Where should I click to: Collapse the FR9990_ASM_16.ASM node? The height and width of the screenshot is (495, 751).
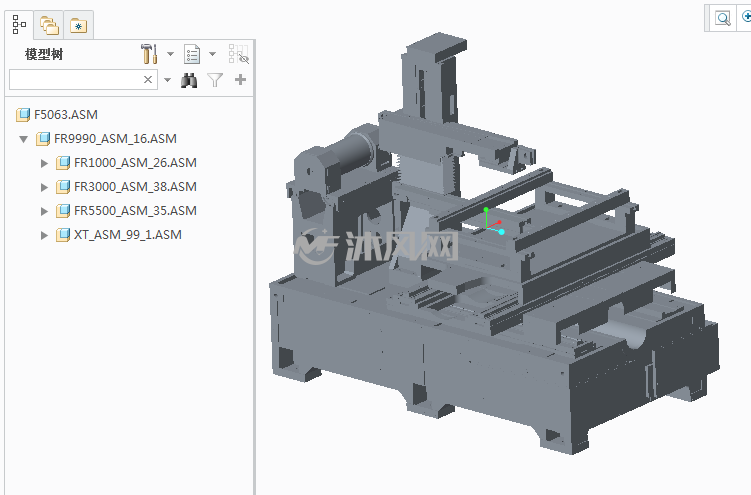point(23,139)
